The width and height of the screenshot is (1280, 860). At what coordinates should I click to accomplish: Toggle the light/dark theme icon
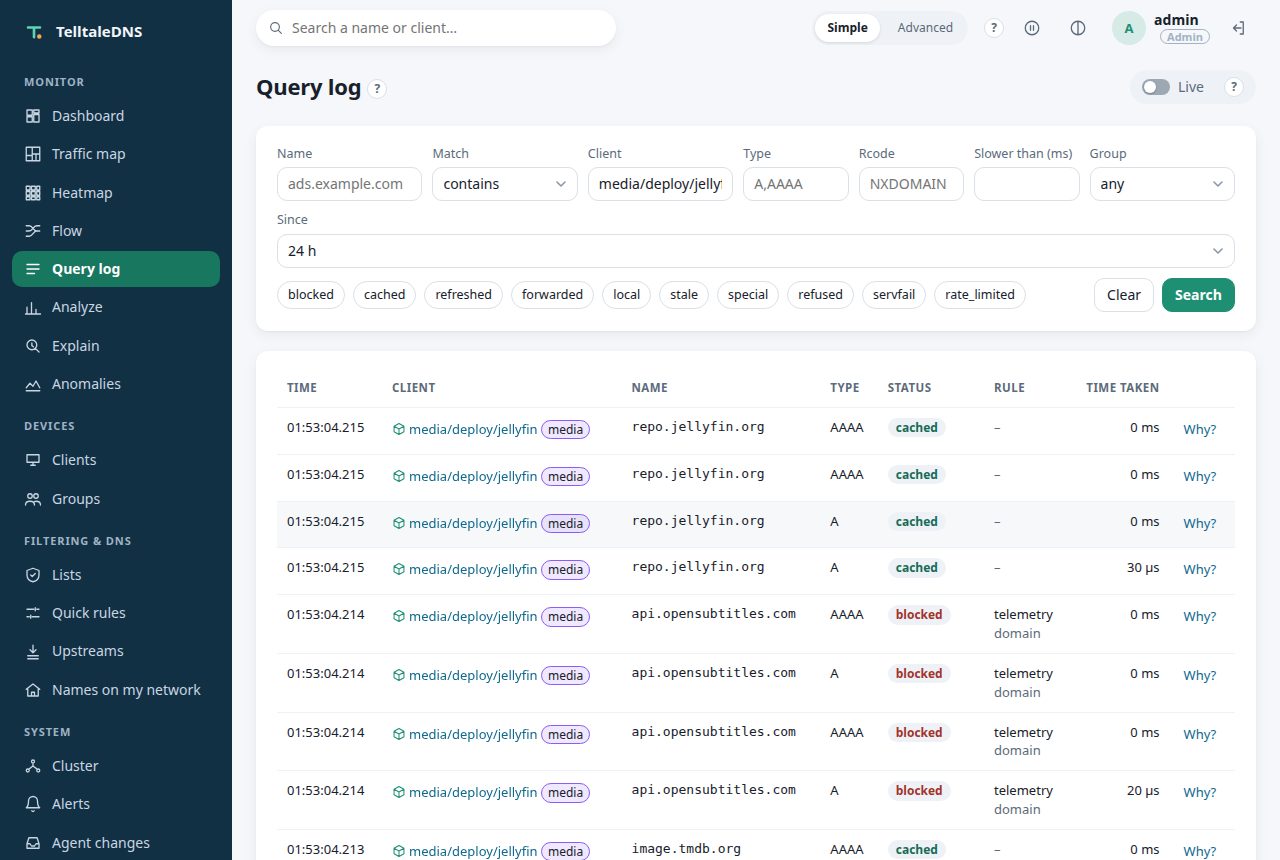click(1078, 28)
